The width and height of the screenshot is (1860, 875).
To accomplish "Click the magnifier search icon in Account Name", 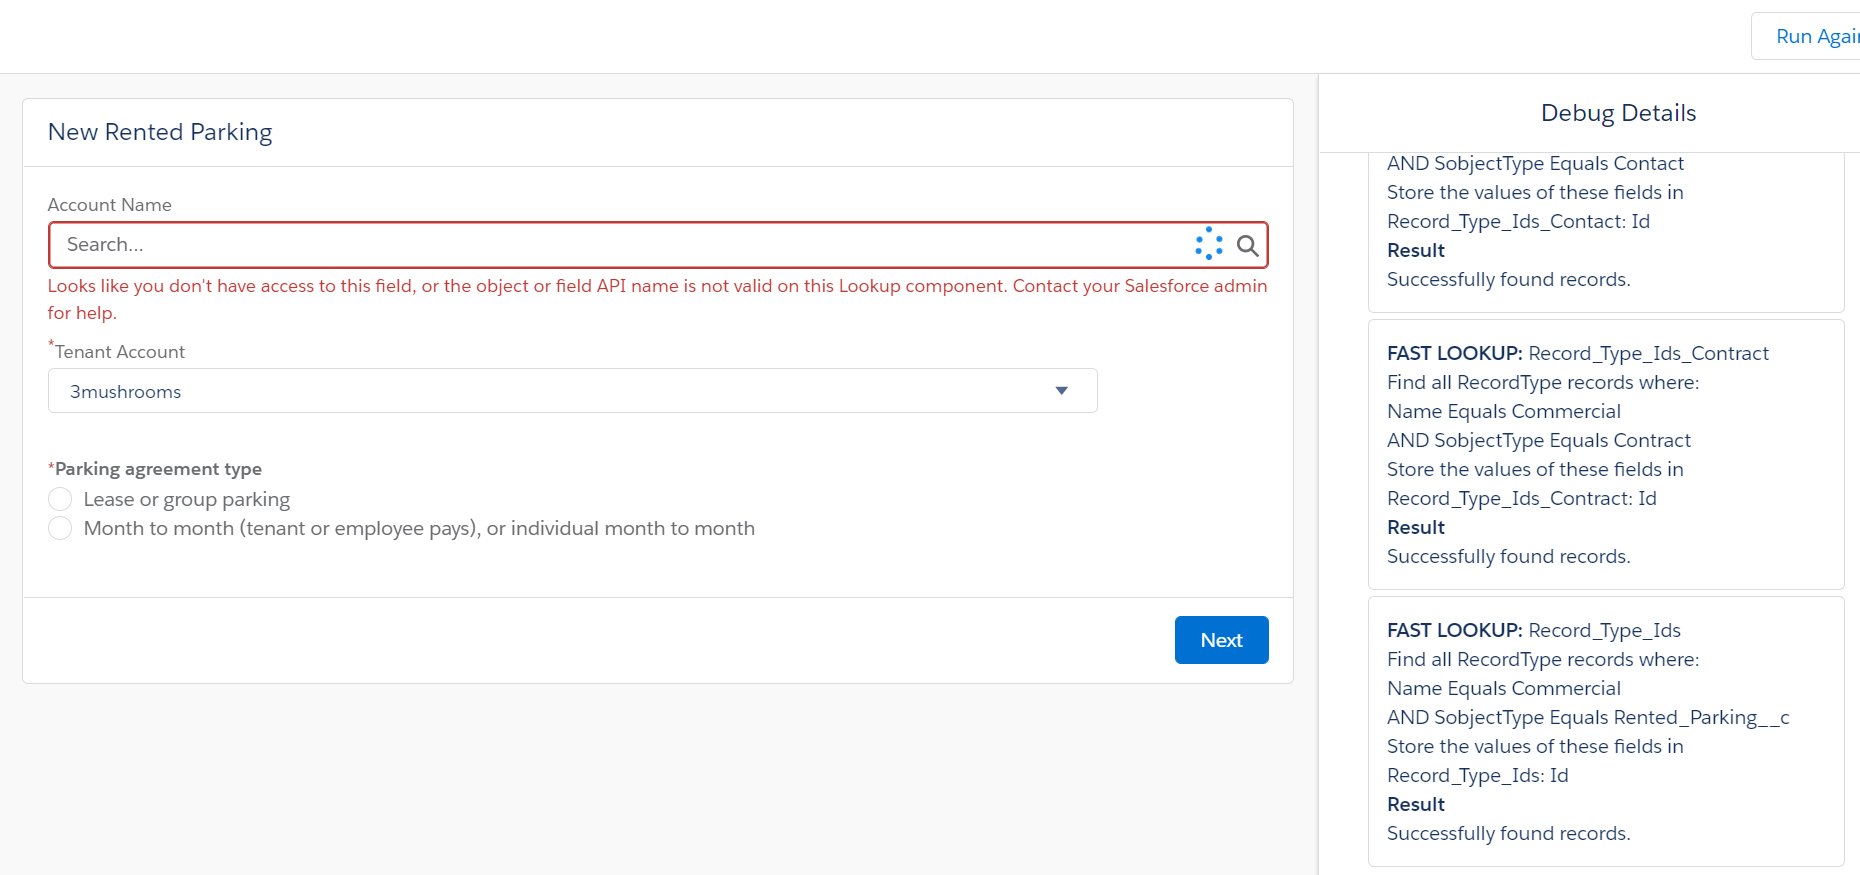I will coord(1247,245).
